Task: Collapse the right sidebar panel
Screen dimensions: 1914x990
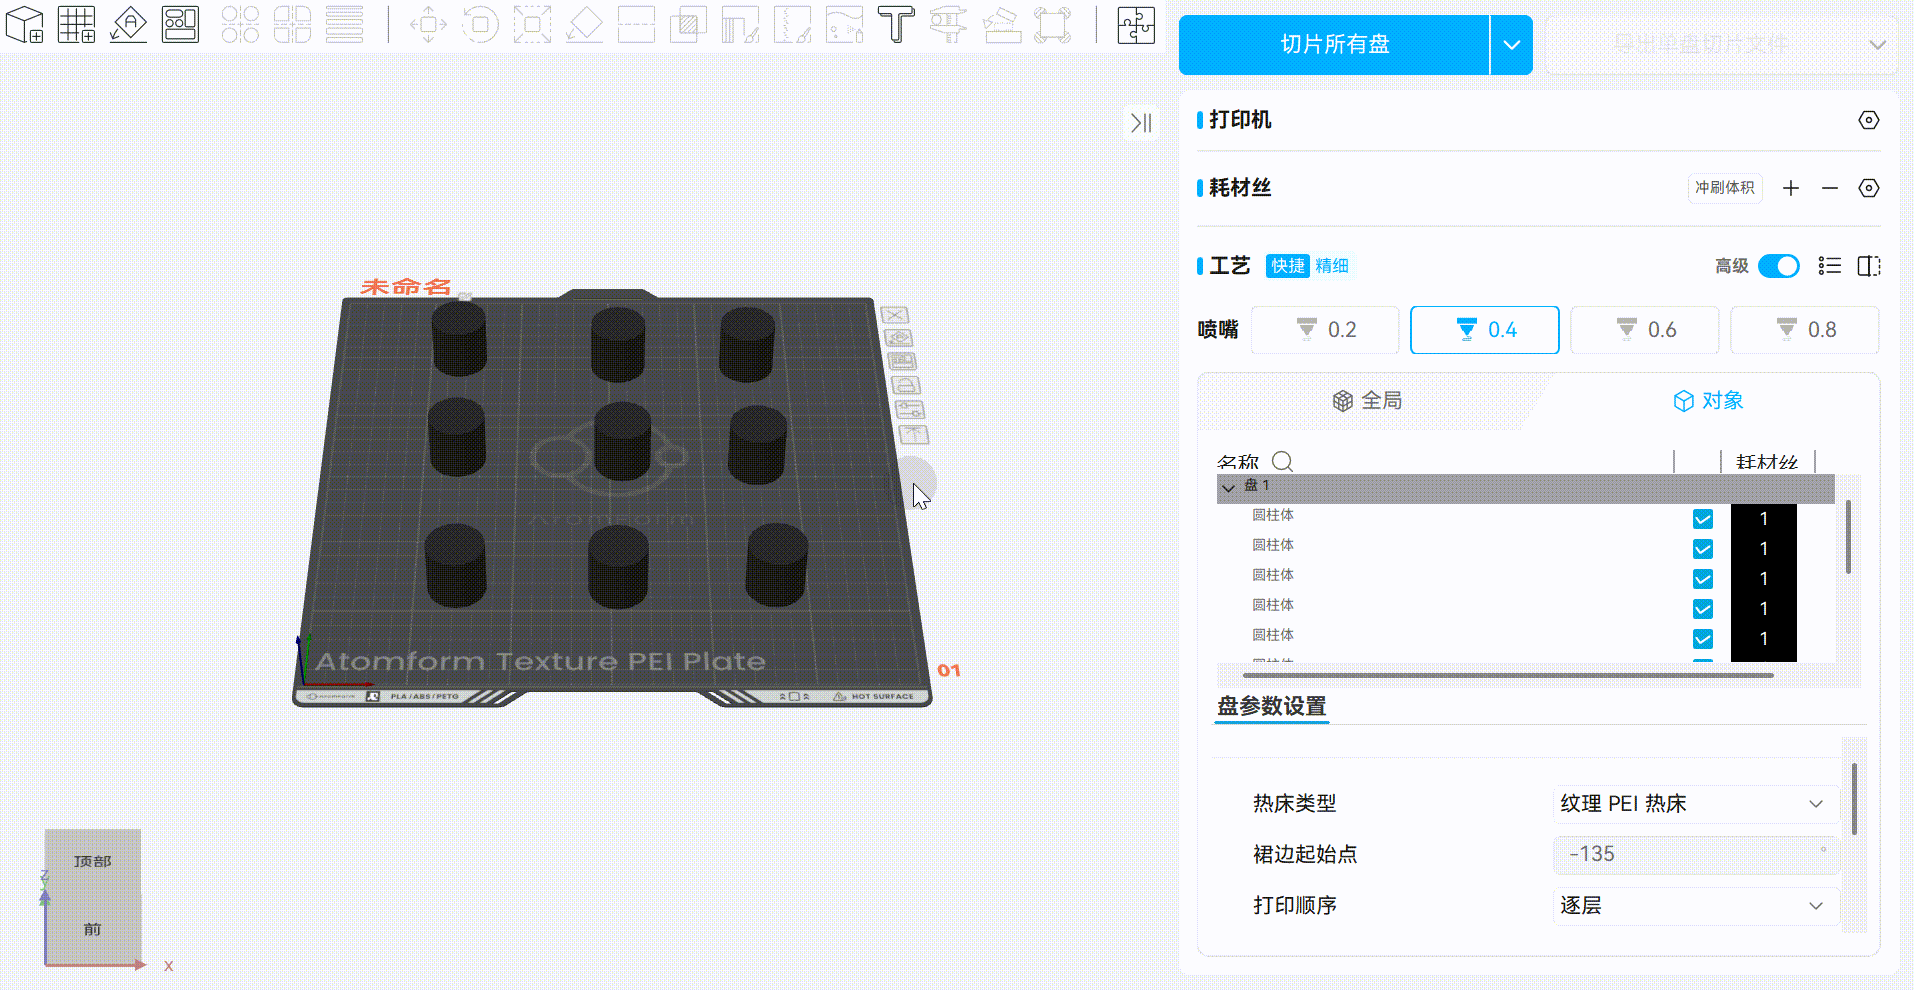Action: coord(1141,122)
